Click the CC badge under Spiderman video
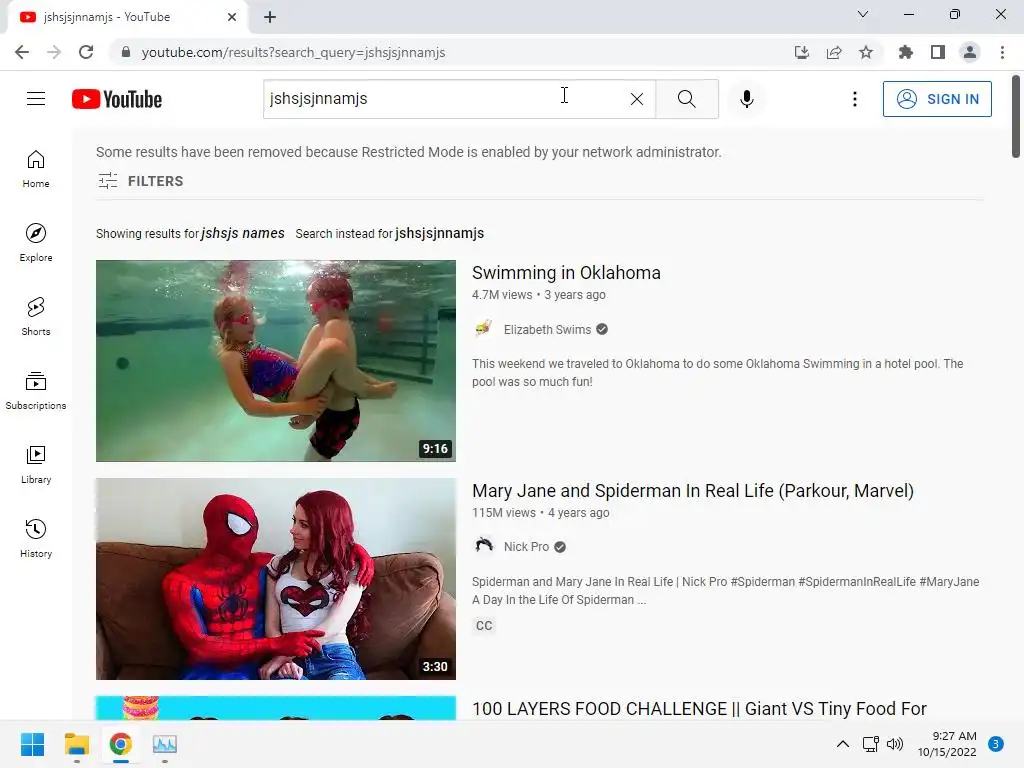The image size is (1024, 768). coord(484,626)
